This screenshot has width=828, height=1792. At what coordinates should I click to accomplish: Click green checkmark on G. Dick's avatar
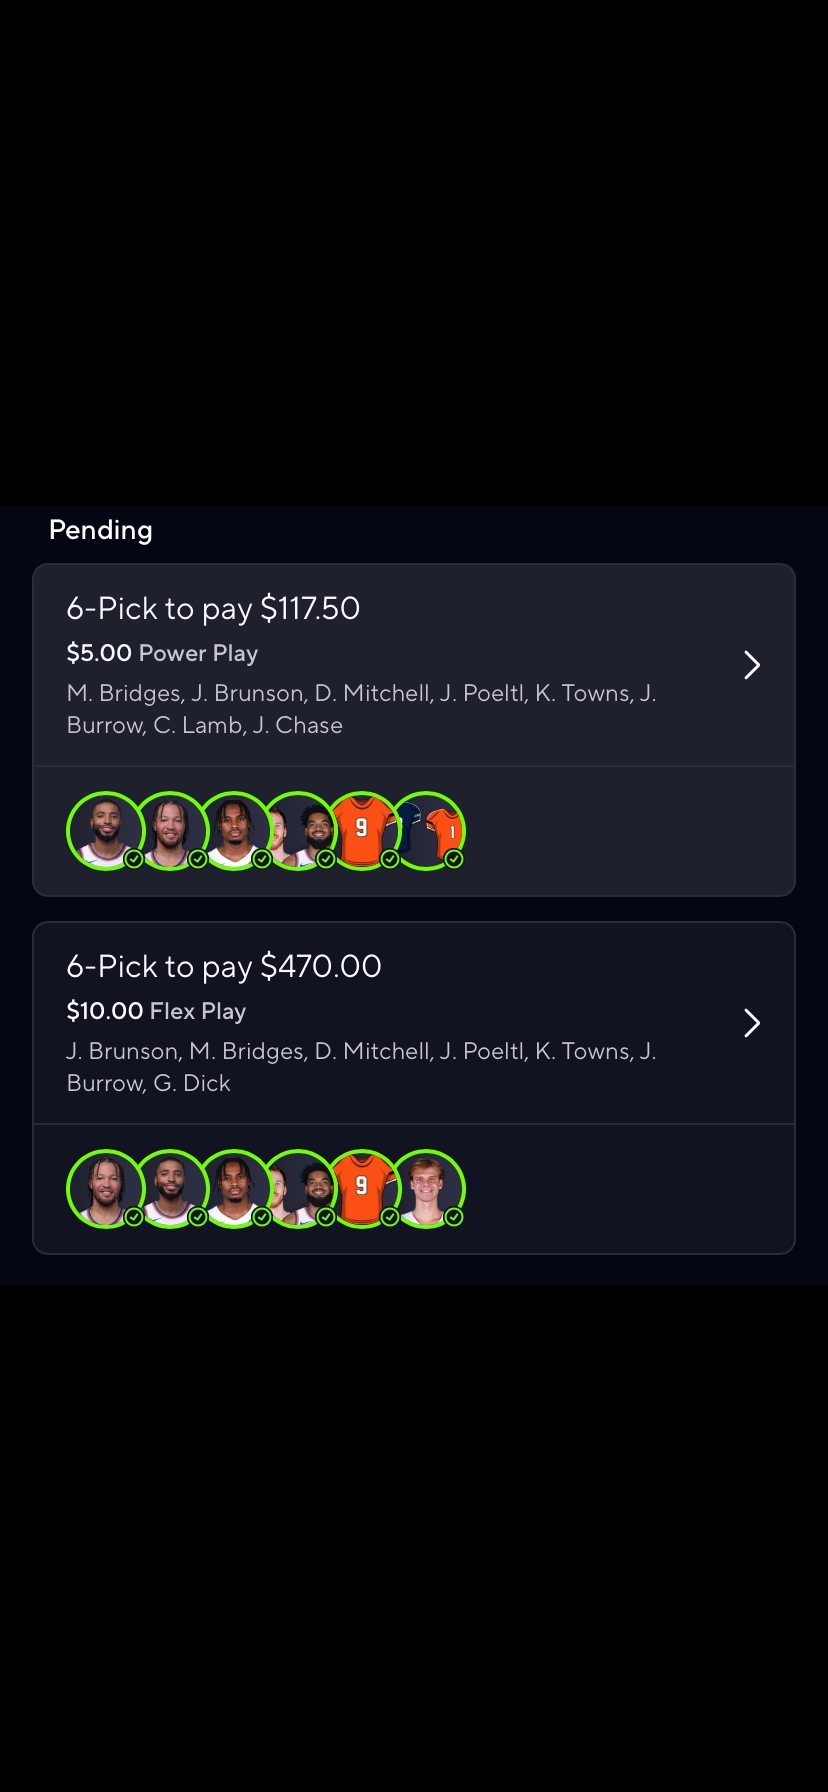454,1217
